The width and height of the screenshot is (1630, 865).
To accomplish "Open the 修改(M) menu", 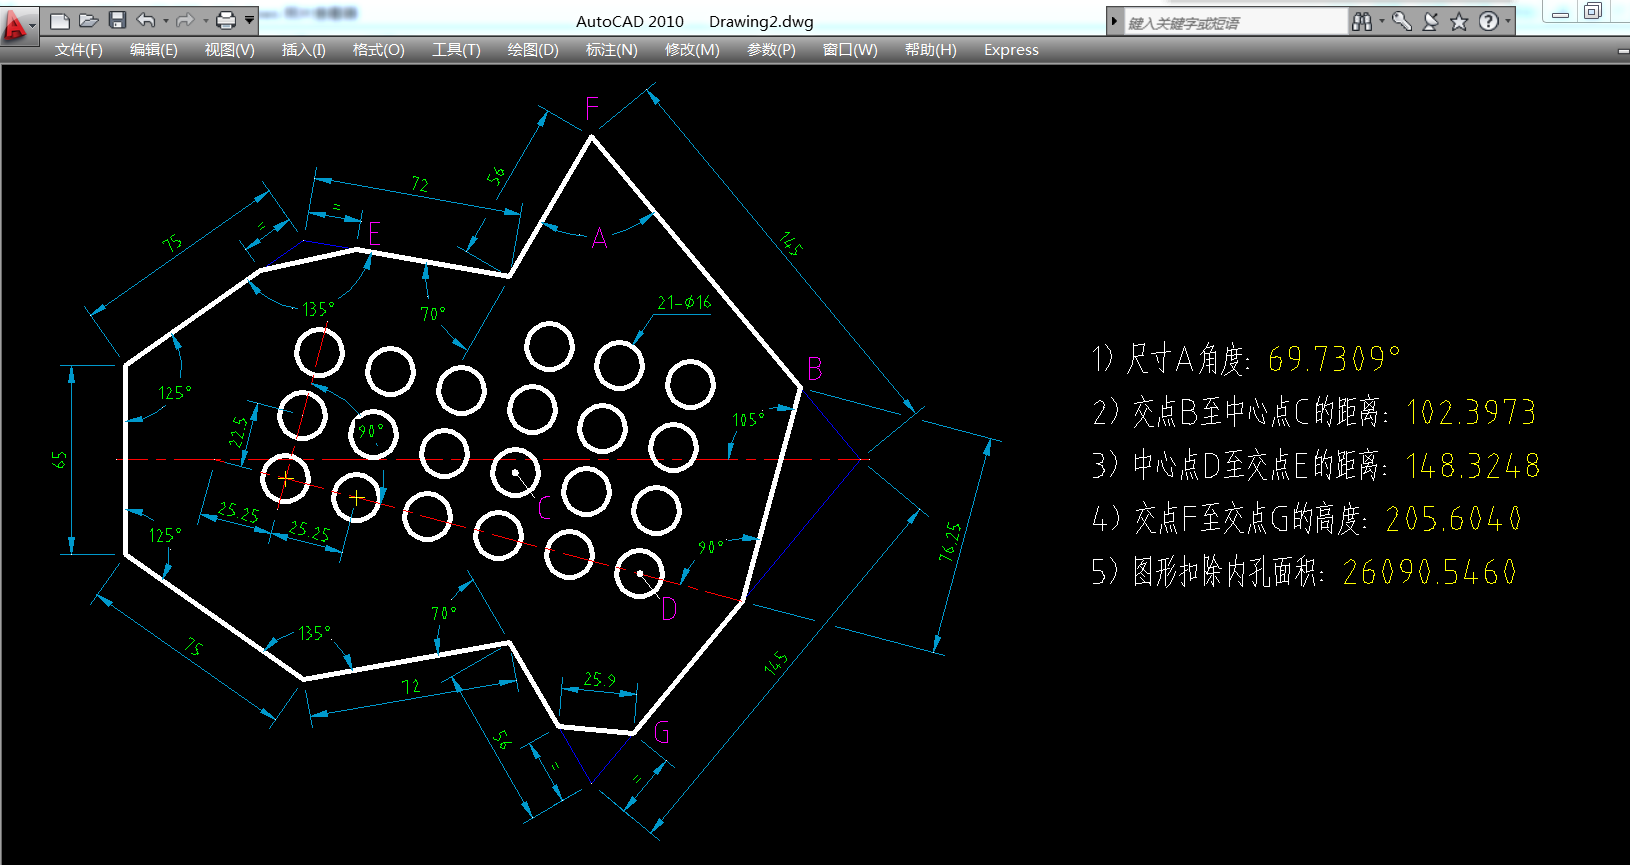I will (x=692, y=50).
